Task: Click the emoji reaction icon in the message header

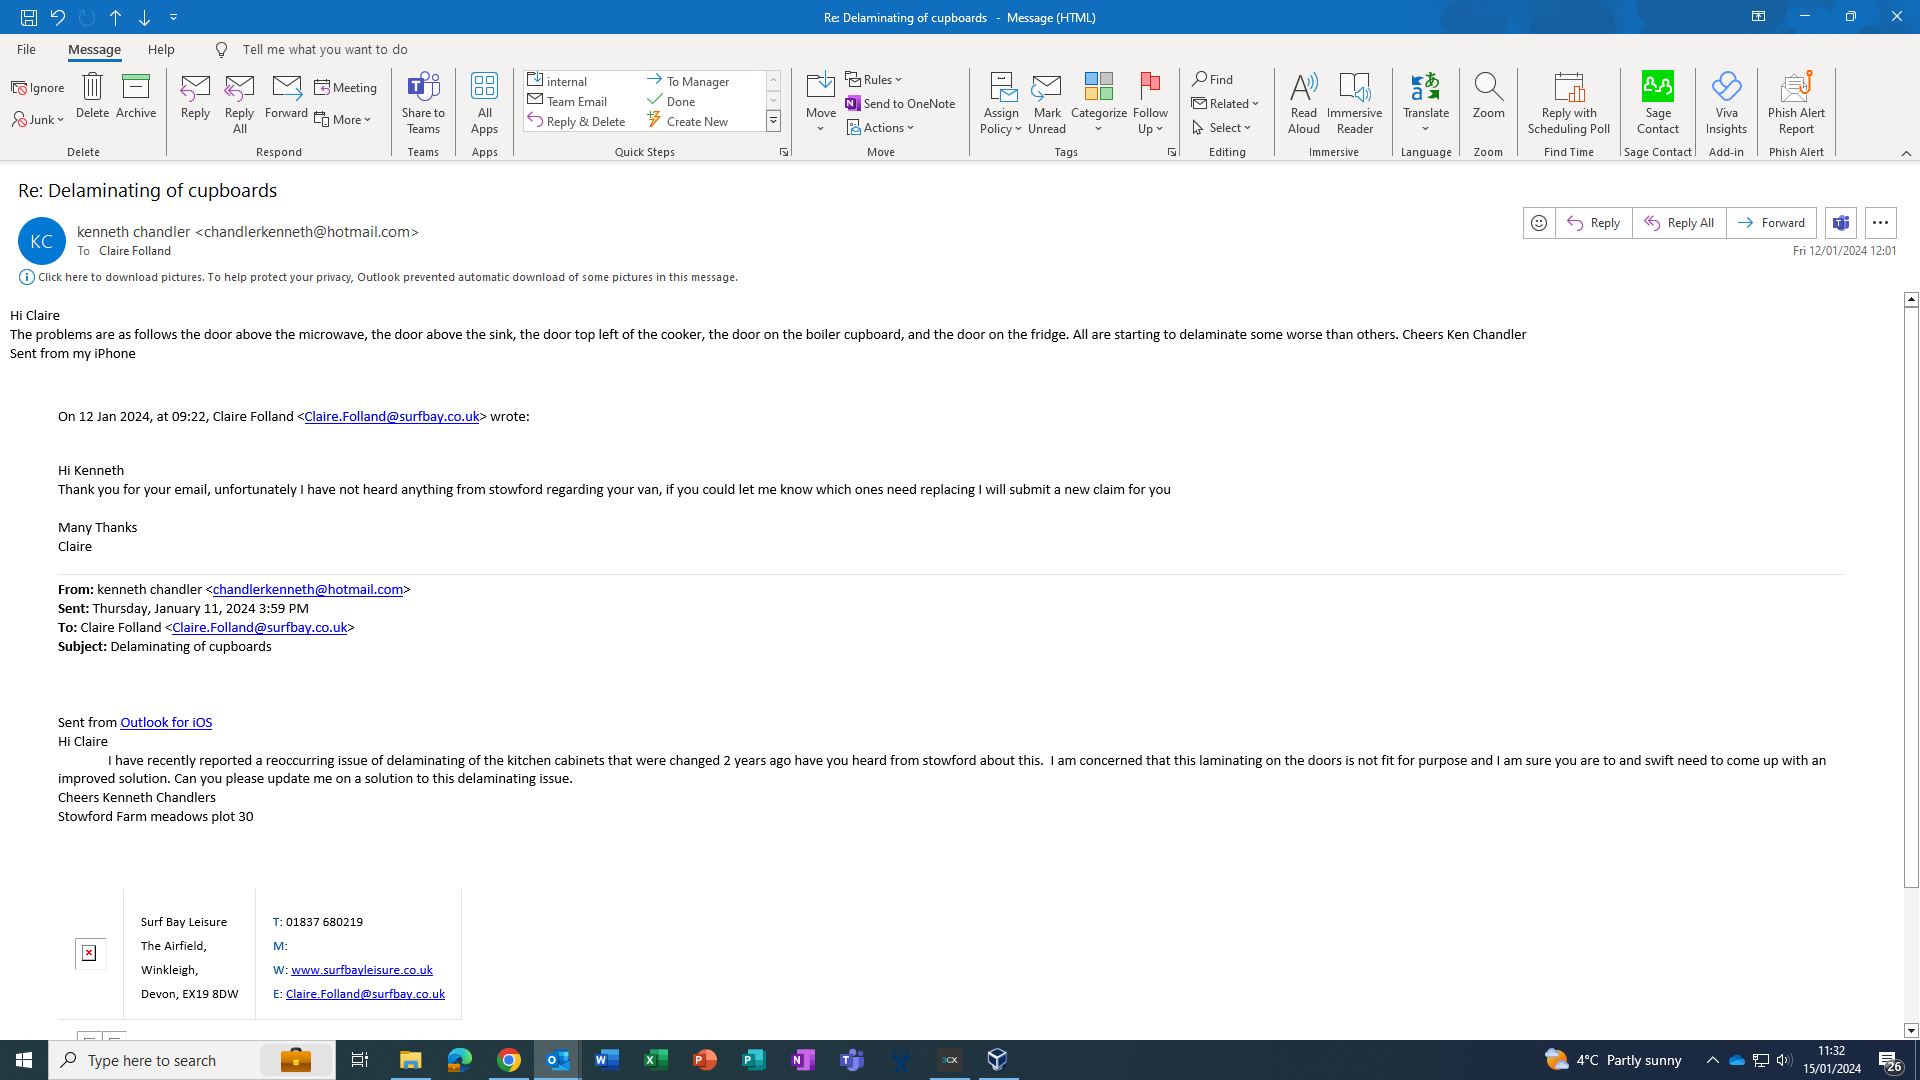Action: (x=1539, y=223)
